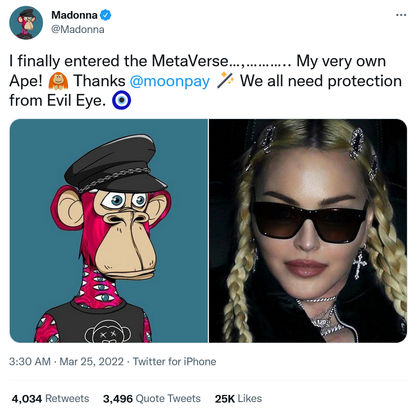Viewport: 409px width, 409px height.
Task: Click the magic wand emoji
Action: pos(225,80)
